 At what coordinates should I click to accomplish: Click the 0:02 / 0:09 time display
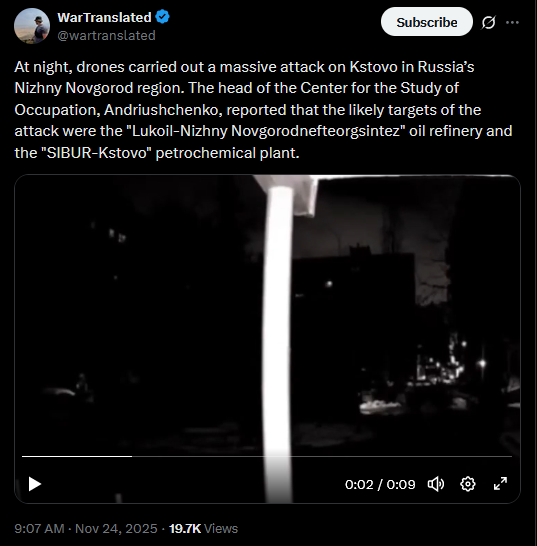380,484
